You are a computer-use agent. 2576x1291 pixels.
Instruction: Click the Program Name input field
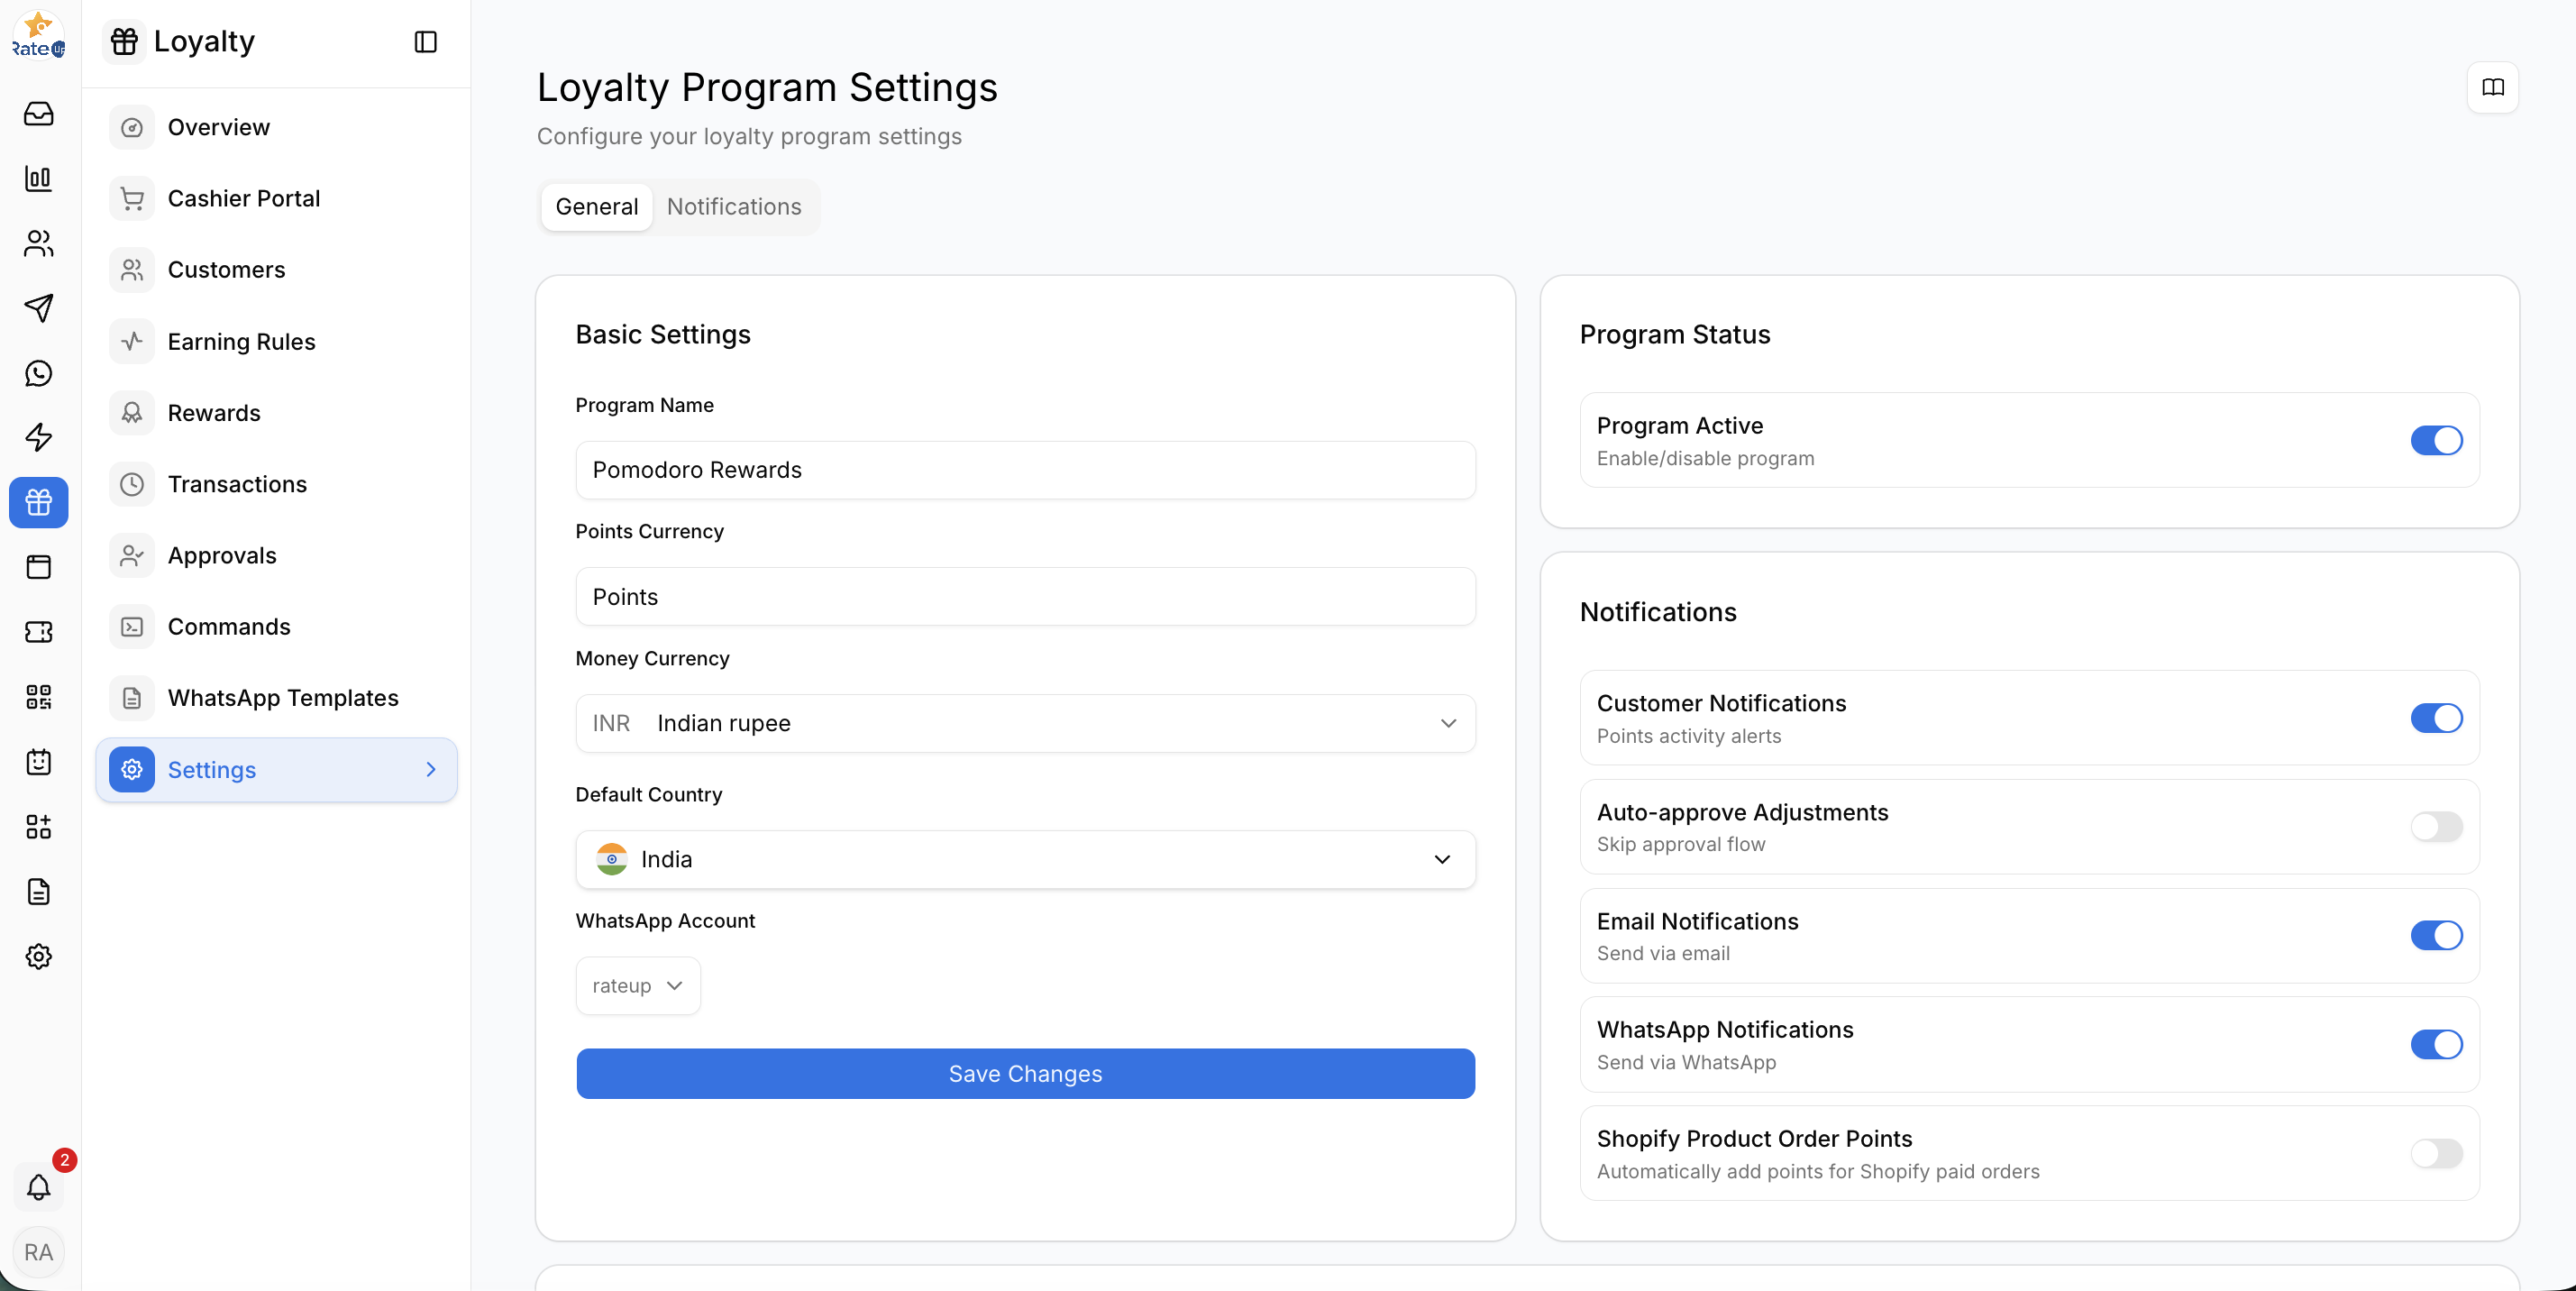[x=1025, y=470]
